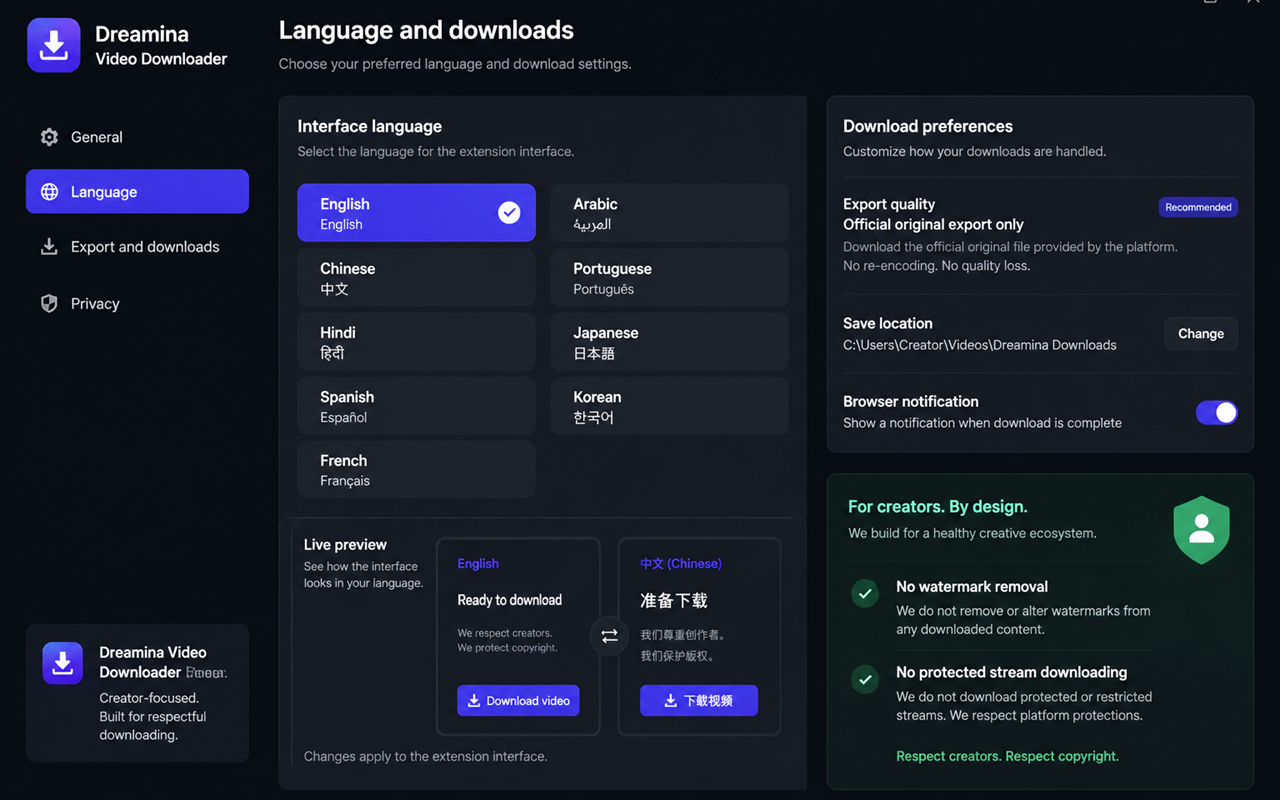Open the Language settings section
The image size is (1280, 800).
pos(137,192)
